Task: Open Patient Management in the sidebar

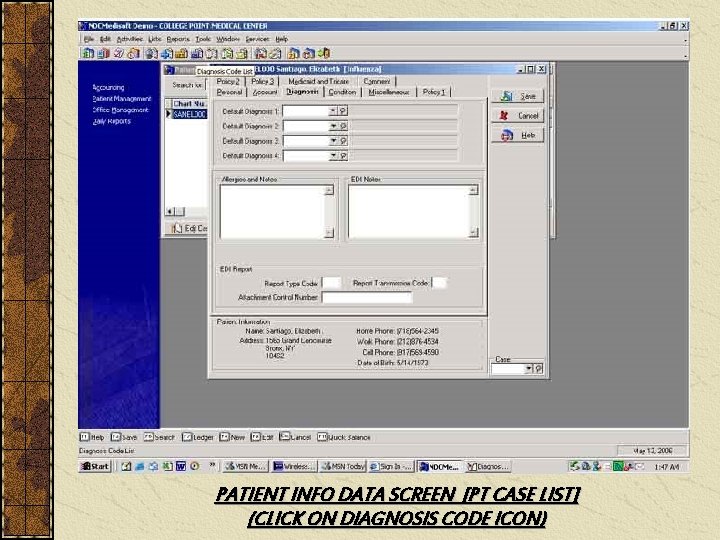Action: pyautogui.click(x=122, y=99)
